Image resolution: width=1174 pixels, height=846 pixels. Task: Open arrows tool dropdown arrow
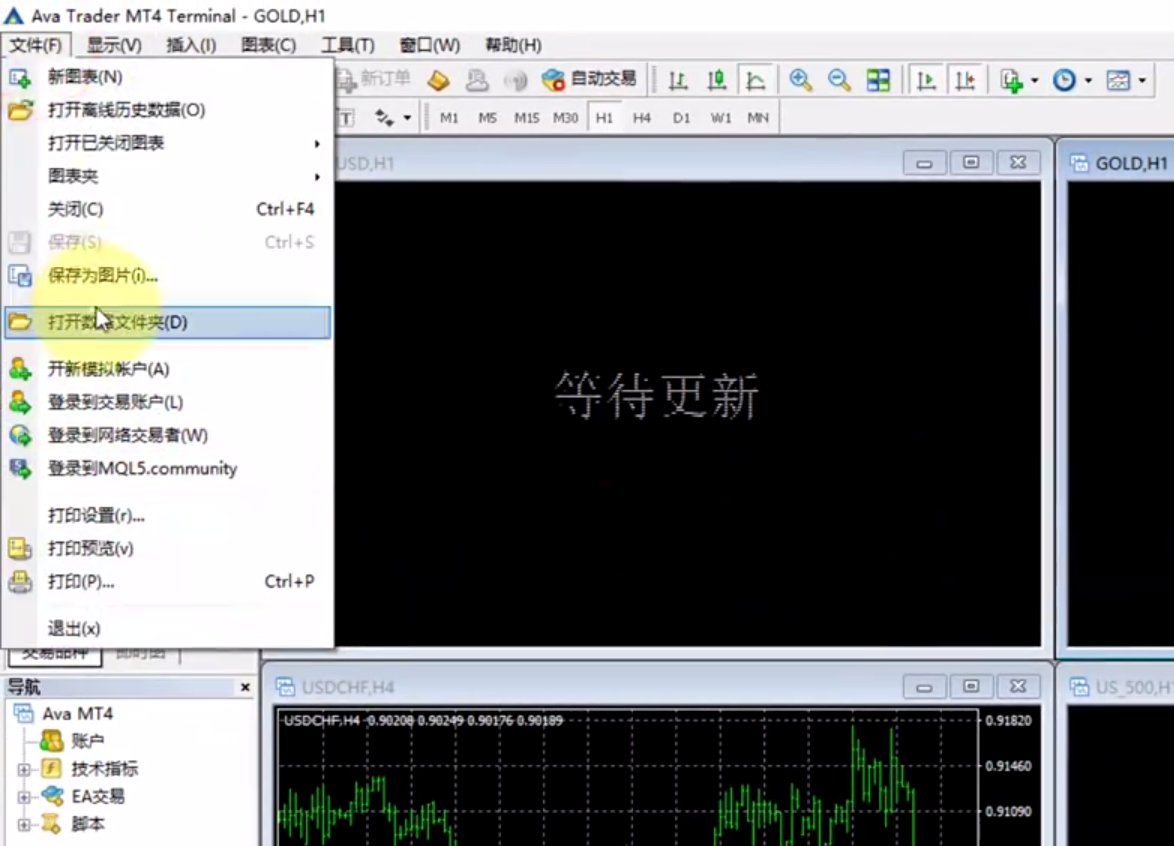(407, 118)
